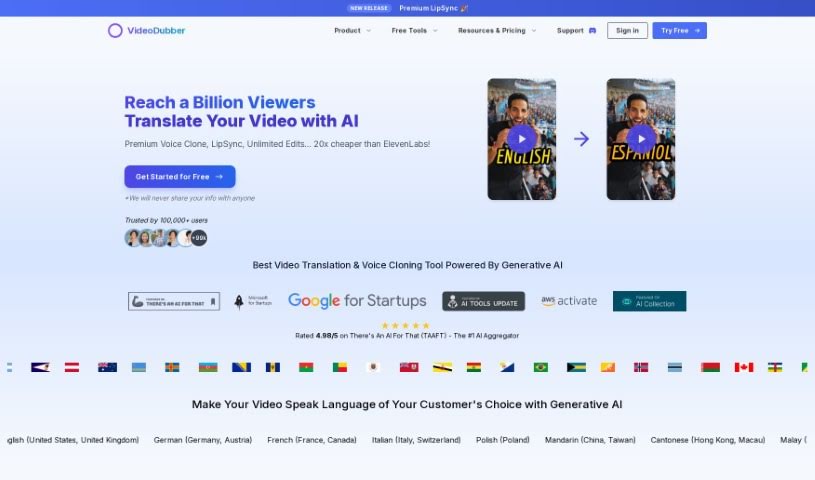Click the Belarus flag
Image resolution: width=815 pixels, height=480 pixels.
click(710, 367)
